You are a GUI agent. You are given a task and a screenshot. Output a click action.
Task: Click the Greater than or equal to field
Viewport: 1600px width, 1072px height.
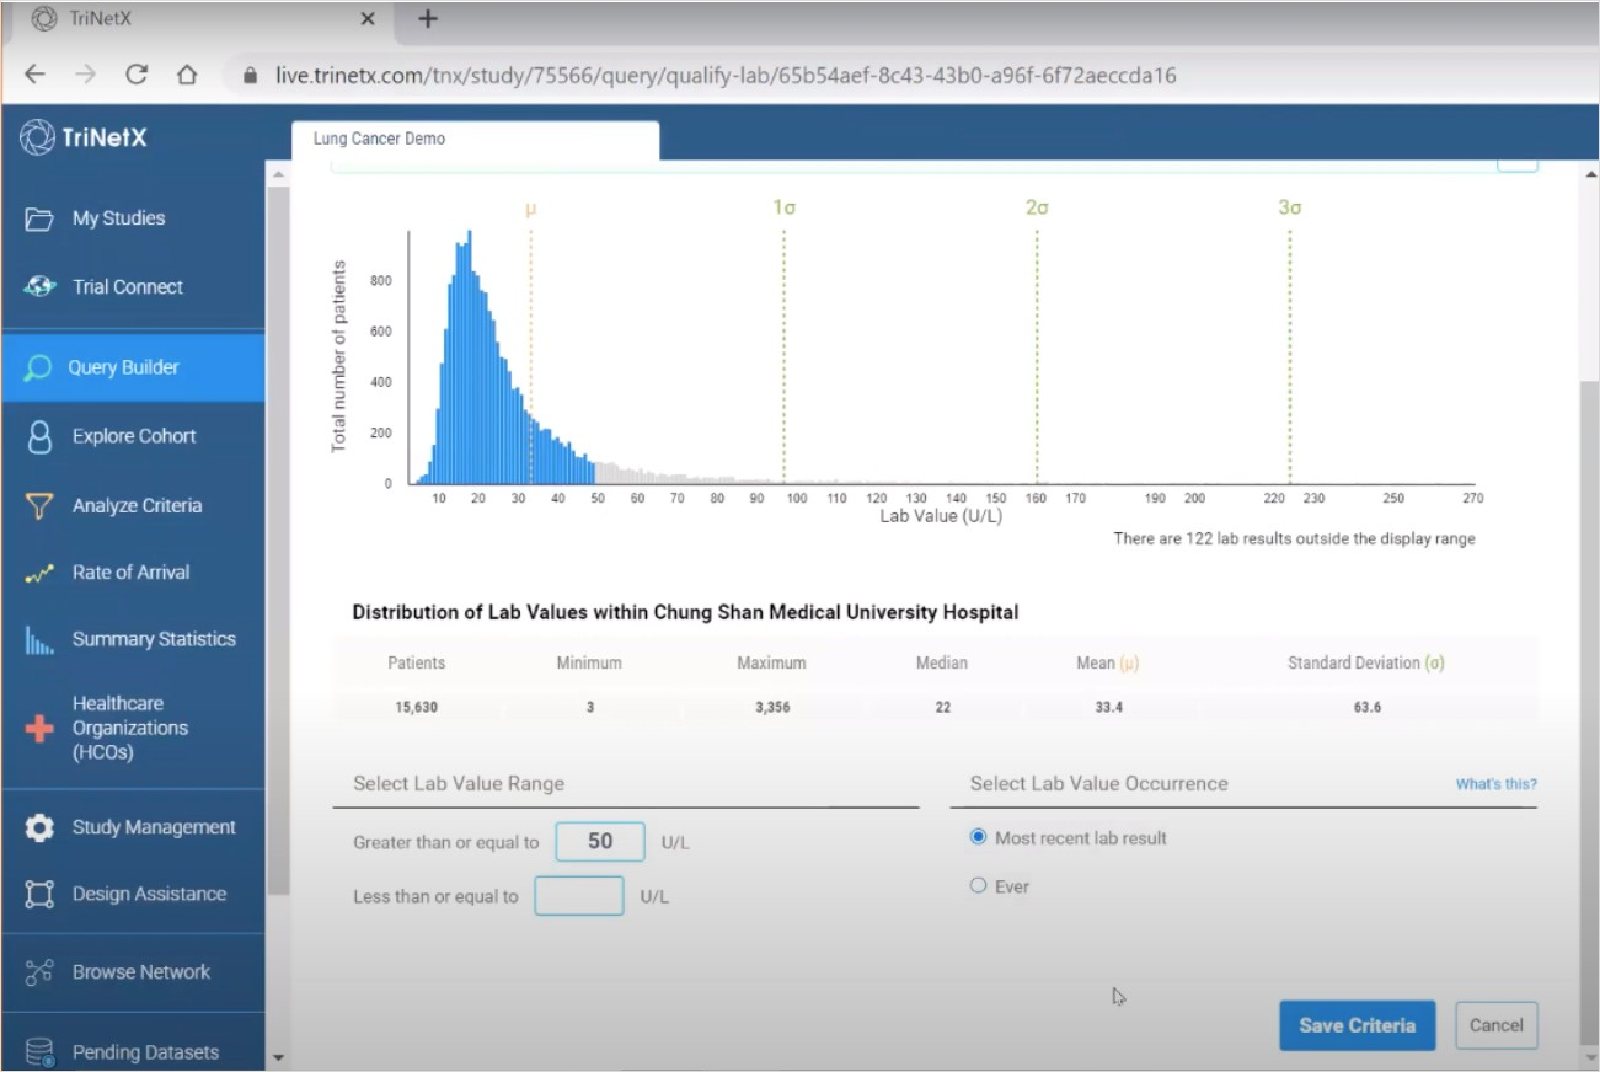coord(600,841)
